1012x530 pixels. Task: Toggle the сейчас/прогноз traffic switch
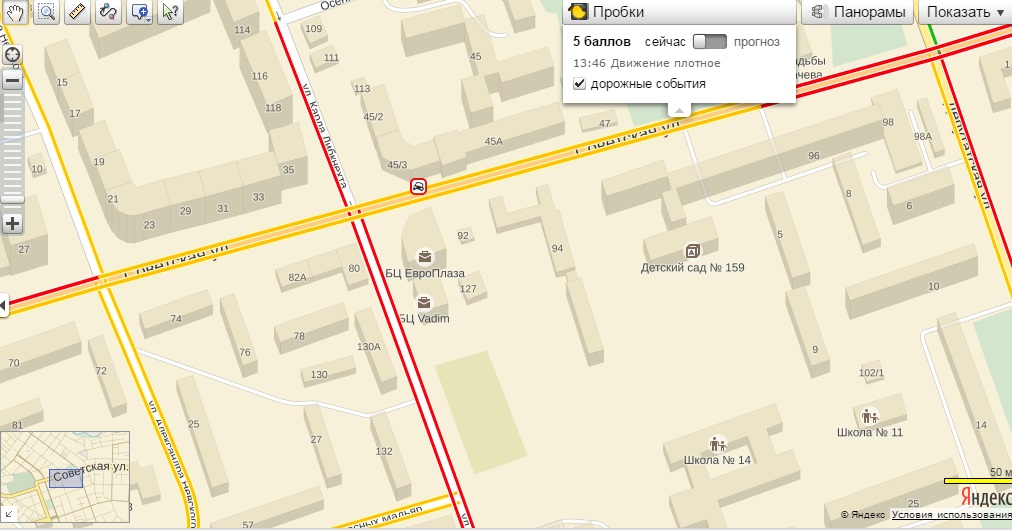pos(709,41)
